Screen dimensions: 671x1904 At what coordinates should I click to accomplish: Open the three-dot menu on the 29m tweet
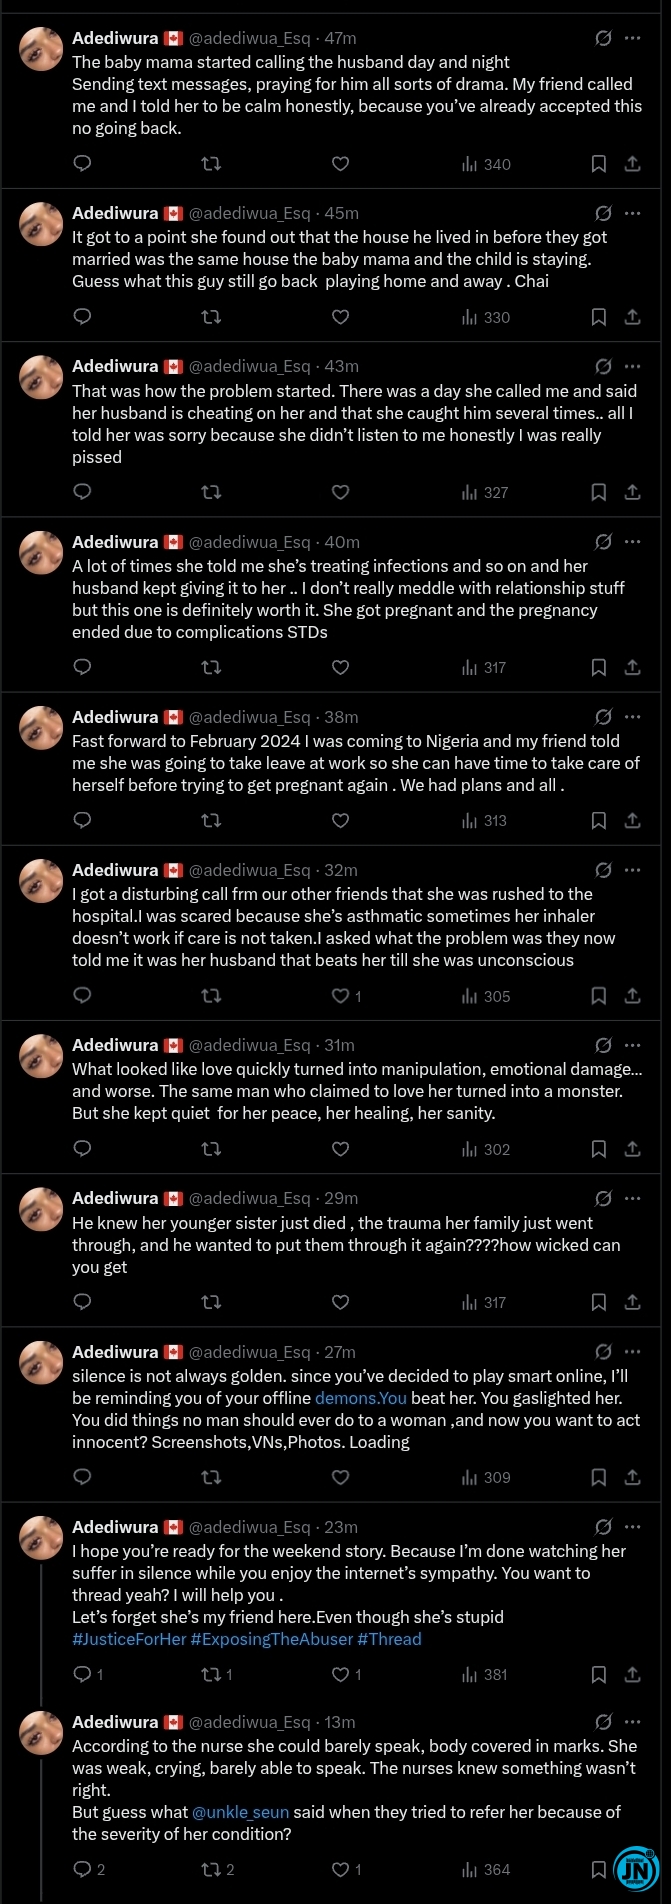(632, 1198)
